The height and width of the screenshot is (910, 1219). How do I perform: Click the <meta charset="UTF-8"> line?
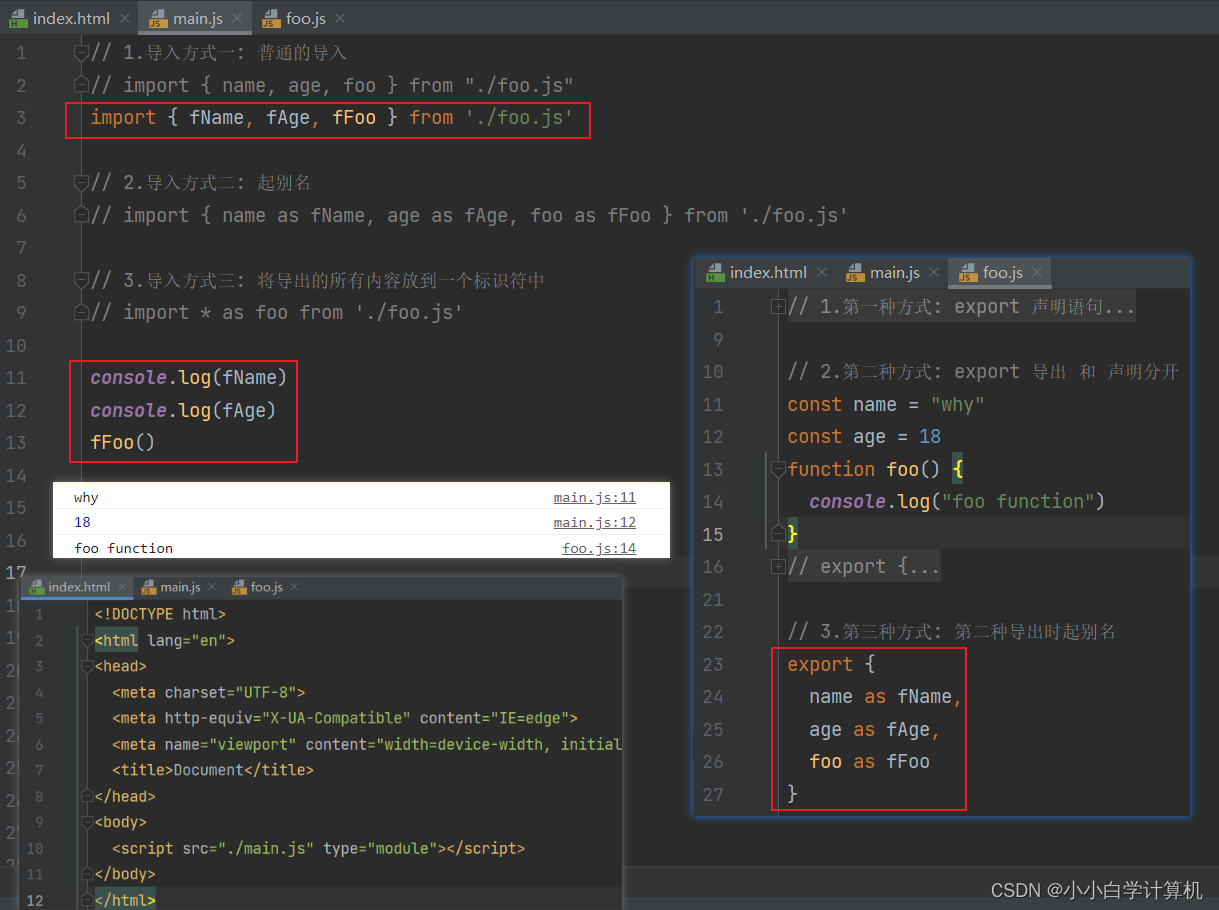coord(209,693)
